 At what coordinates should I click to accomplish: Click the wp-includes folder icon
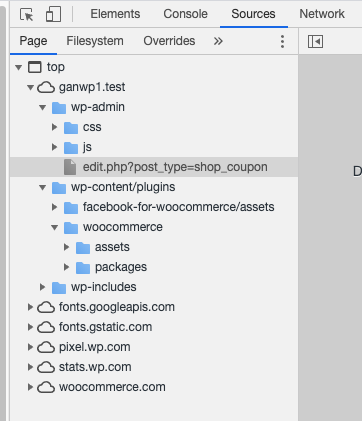click(x=59, y=288)
